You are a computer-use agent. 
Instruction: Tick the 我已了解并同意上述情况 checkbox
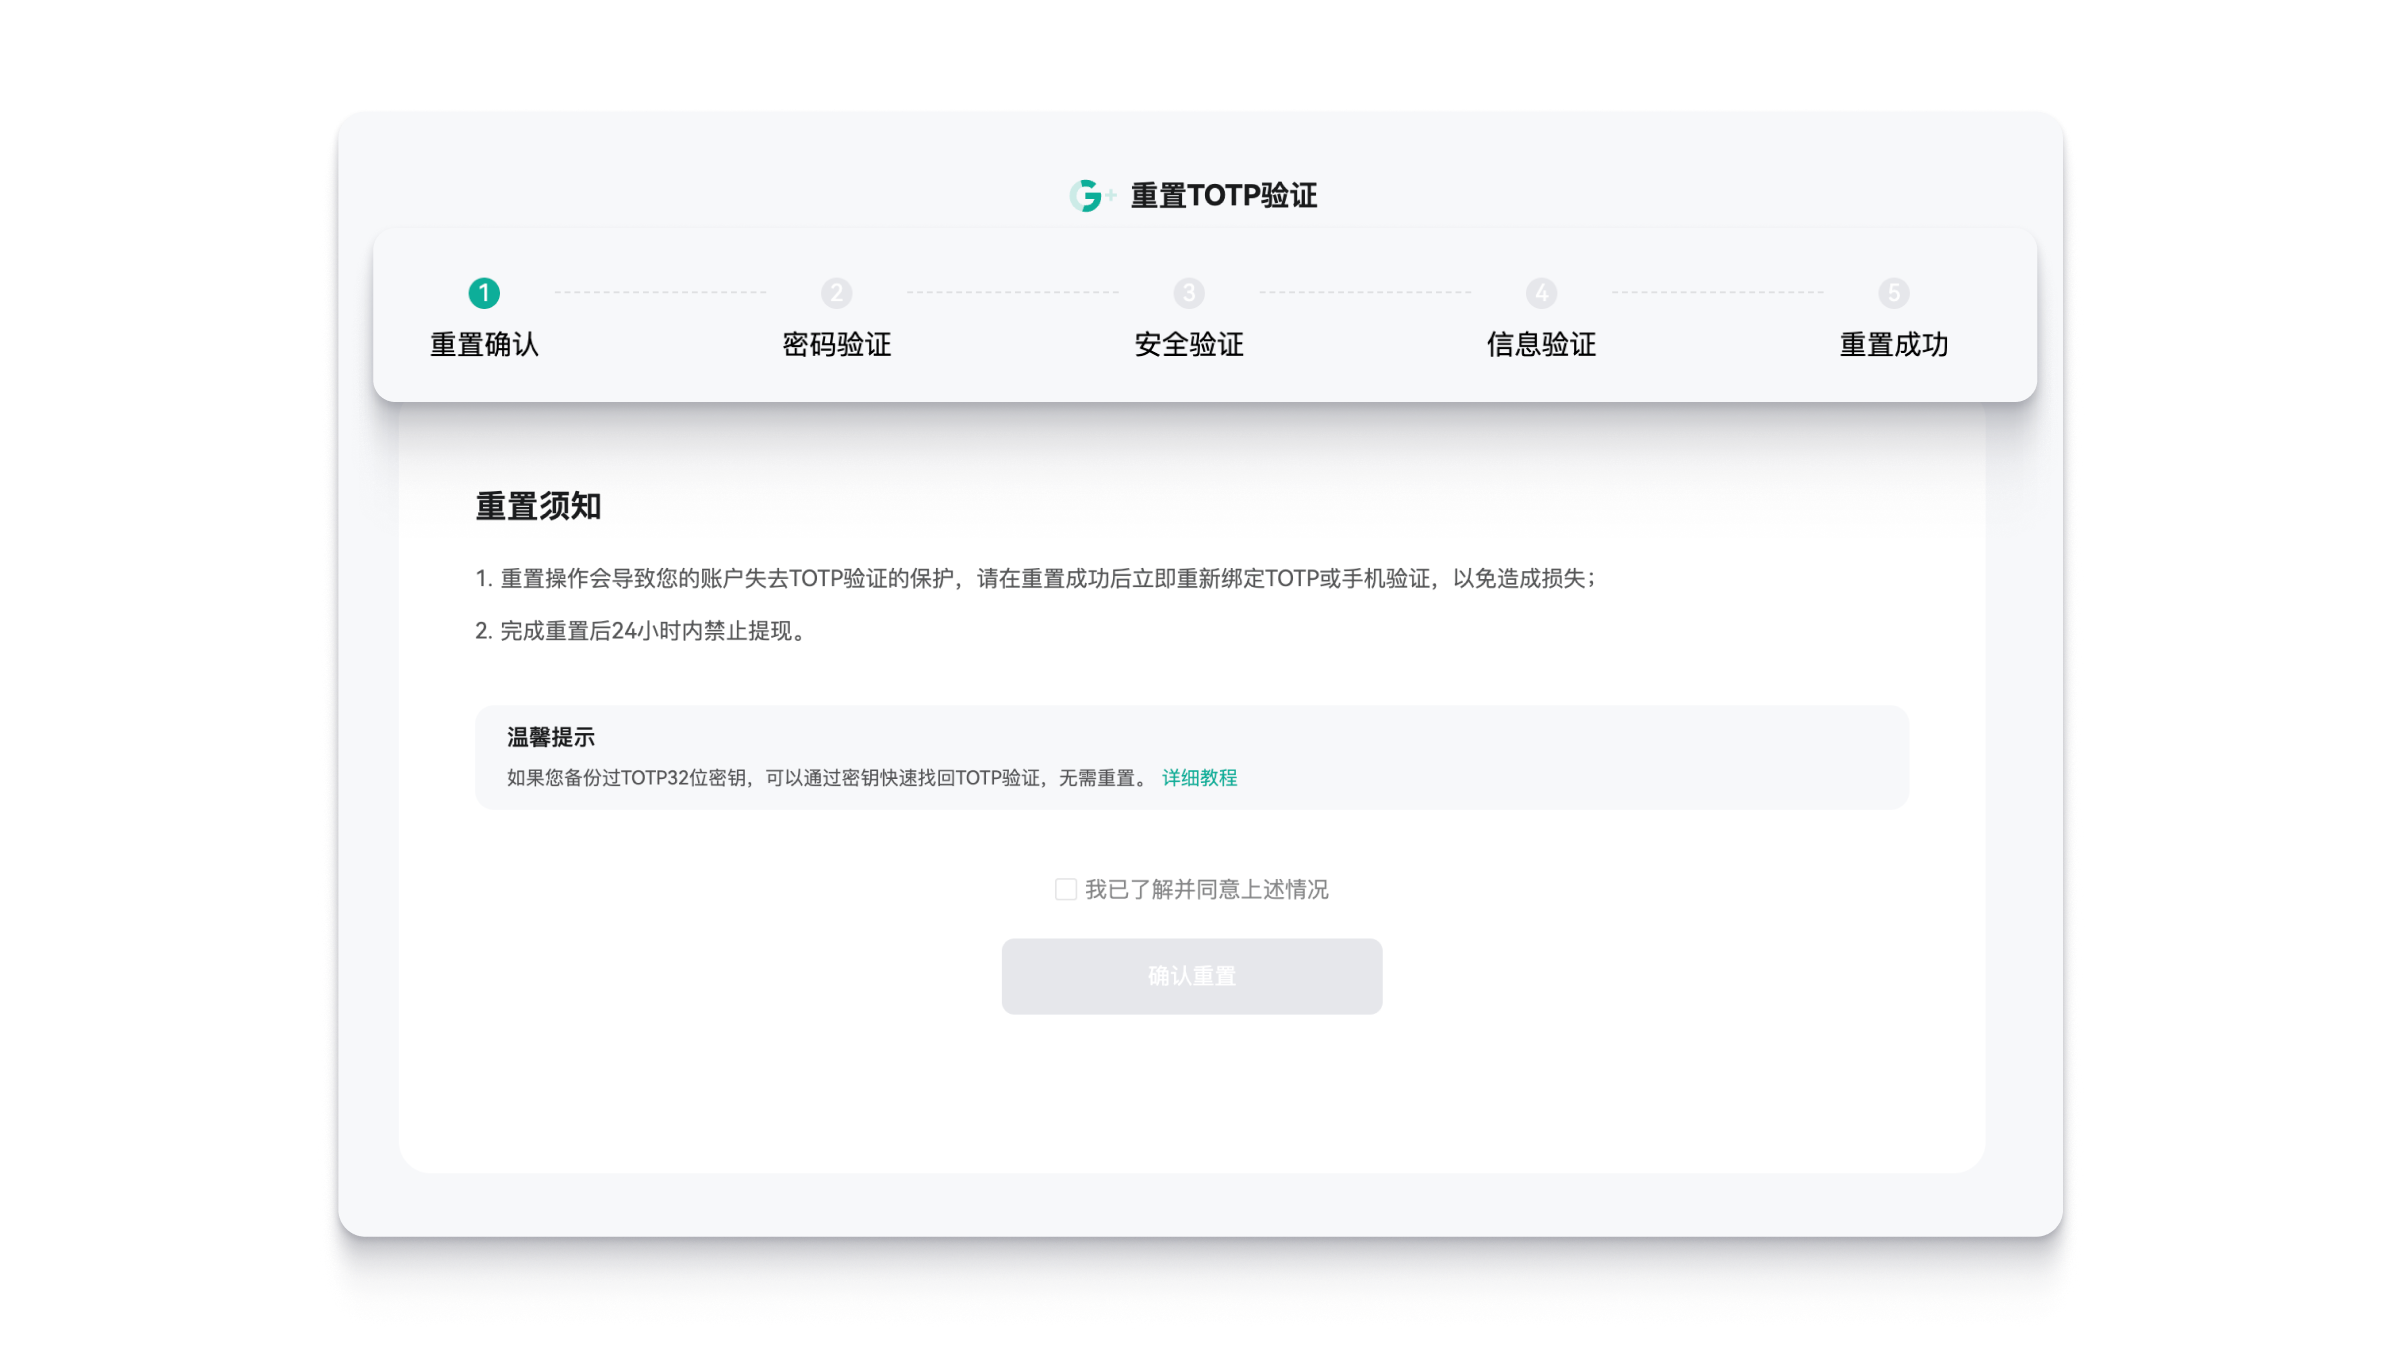tap(1066, 889)
